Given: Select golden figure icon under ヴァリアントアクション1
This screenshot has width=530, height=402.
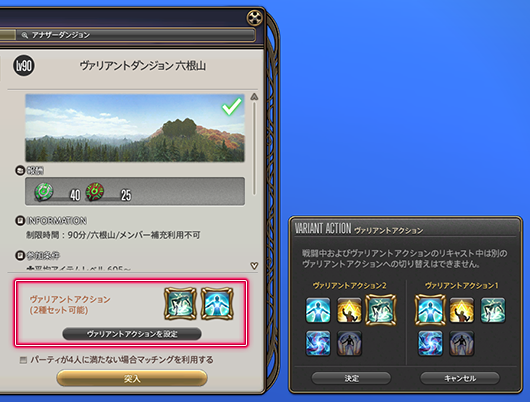Looking at the screenshot, I should tap(461, 310).
